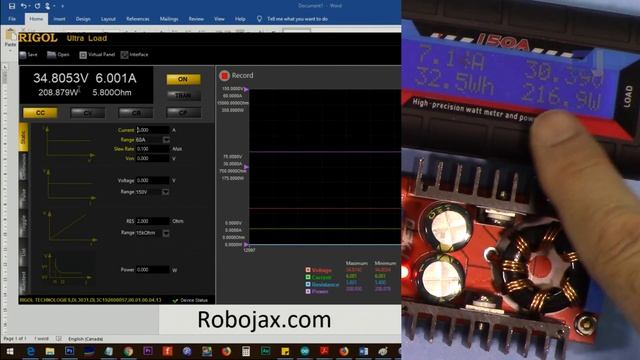Switch to Word via taskbar icon
640x360 pixels.
[363, 351]
